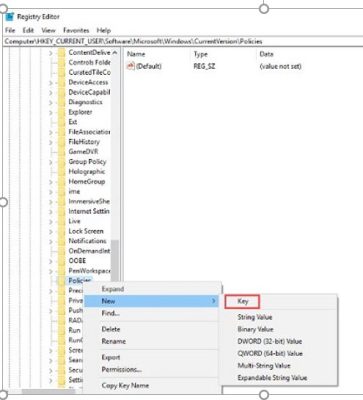Screen dimensions: 363x400
Task: Open the Help menu
Action: tap(104, 30)
